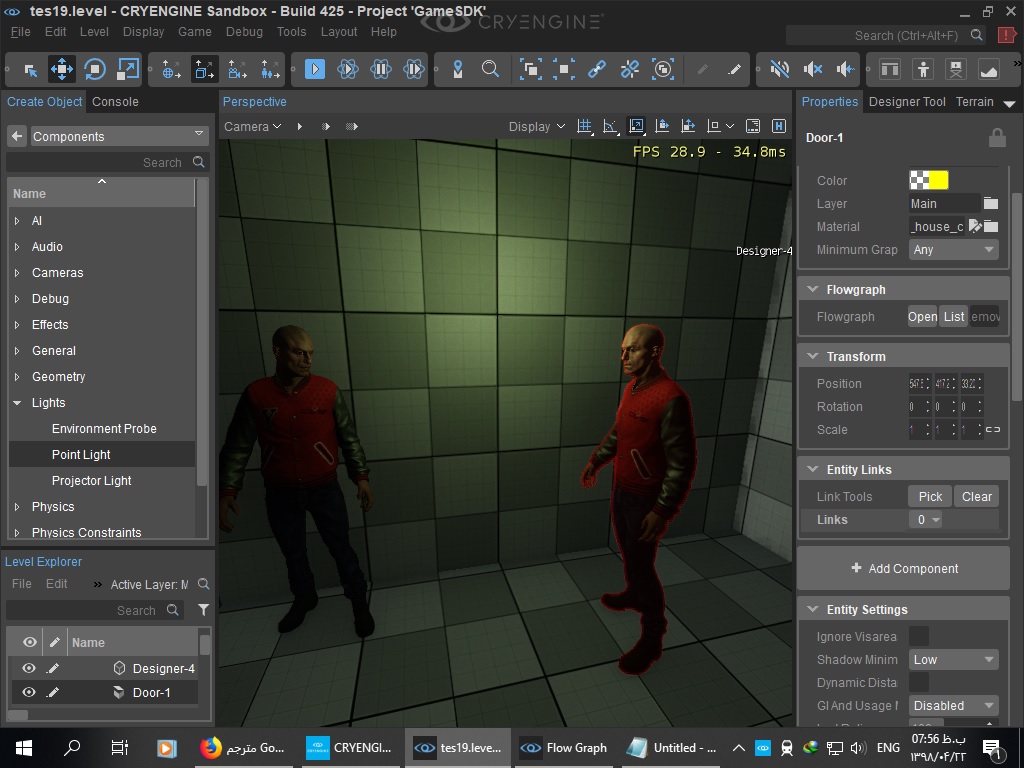Click the yellow Color swatch
1024x768 pixels.
[x=938, y=180]
